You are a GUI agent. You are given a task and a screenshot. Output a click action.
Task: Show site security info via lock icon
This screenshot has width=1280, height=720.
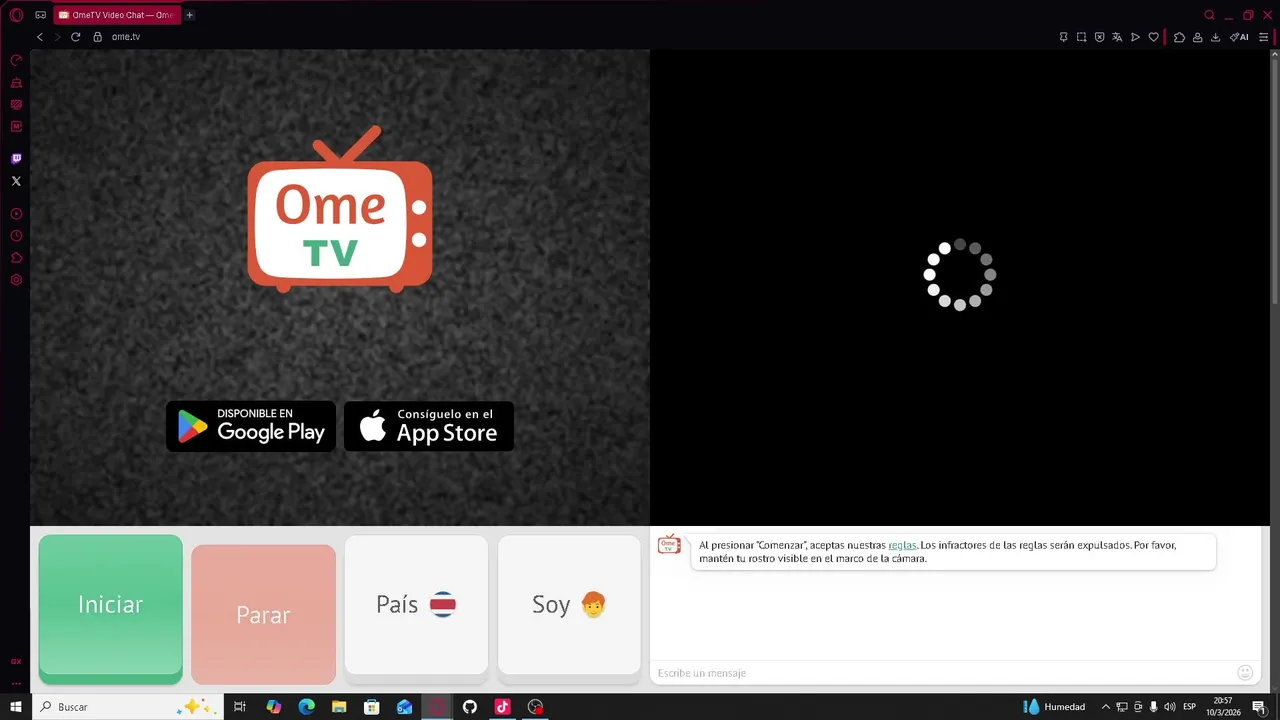[x=97, y=37]
